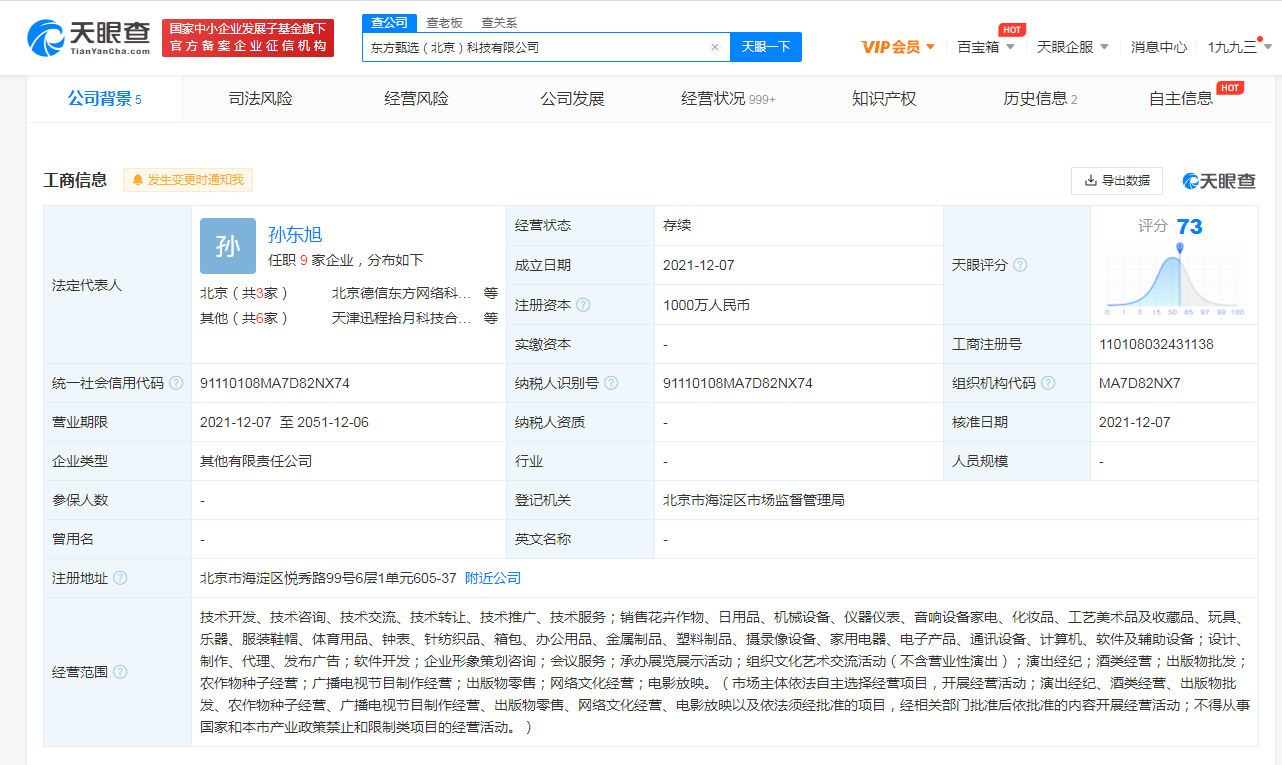Click the 北京市海淀区市场监督管理局 registration authority text

[x=754, y=500]
